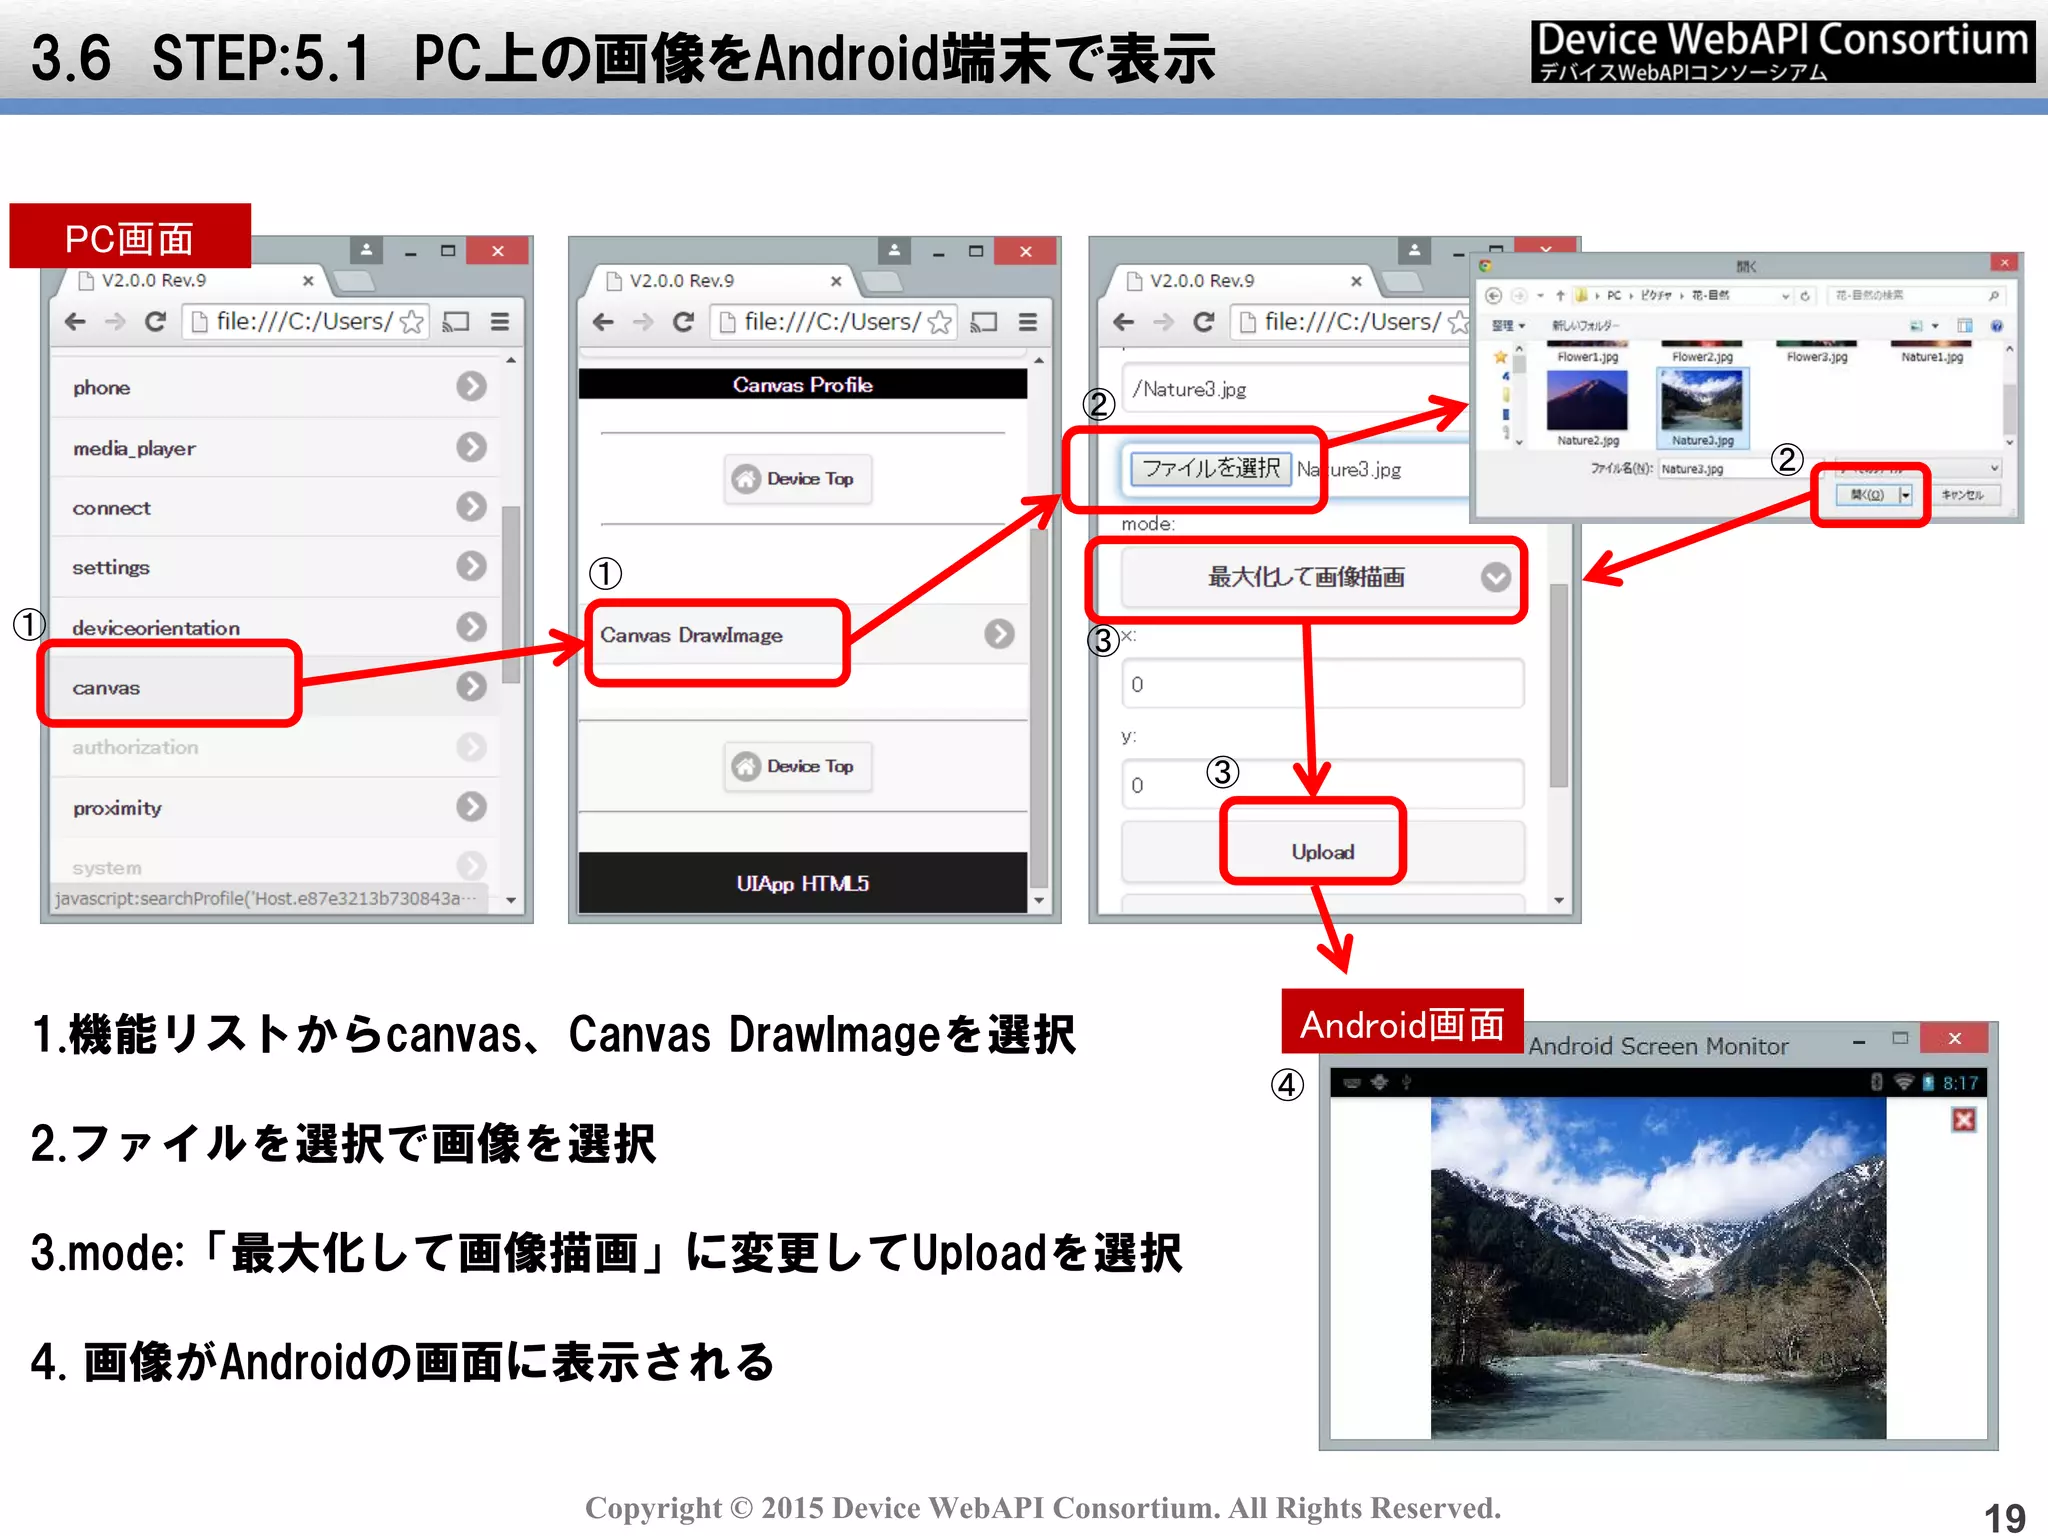Viewport: 2048px width, 1536px height.
Task: Close tab in first browser window
Action: [308, 281]
